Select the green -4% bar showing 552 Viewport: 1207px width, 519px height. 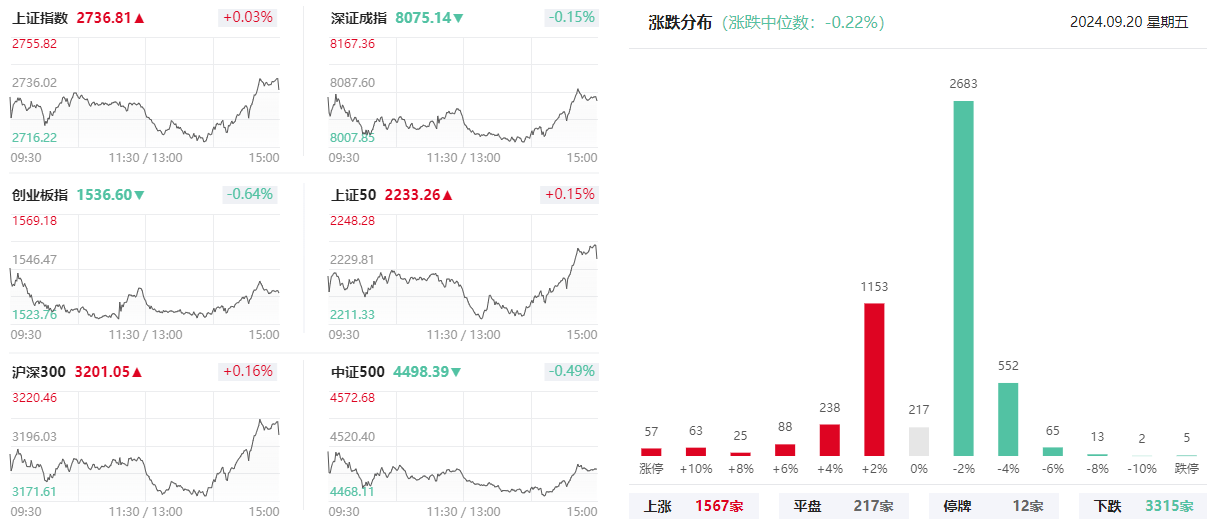pos(1008,419)
